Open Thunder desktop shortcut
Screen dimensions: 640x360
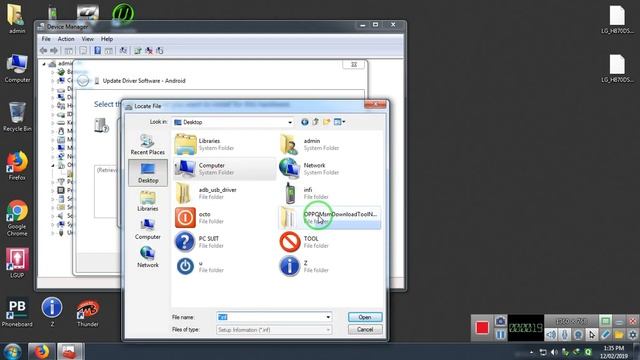88,312
